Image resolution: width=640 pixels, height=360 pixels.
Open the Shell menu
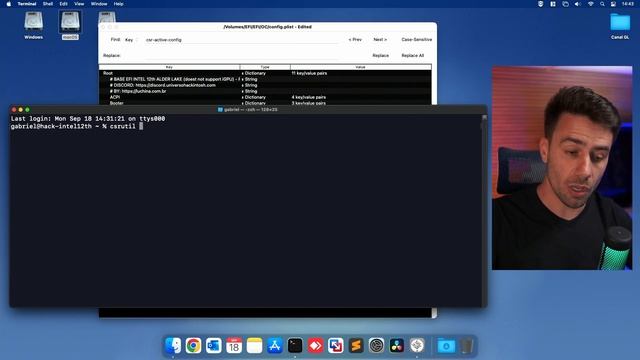(48, 4)
